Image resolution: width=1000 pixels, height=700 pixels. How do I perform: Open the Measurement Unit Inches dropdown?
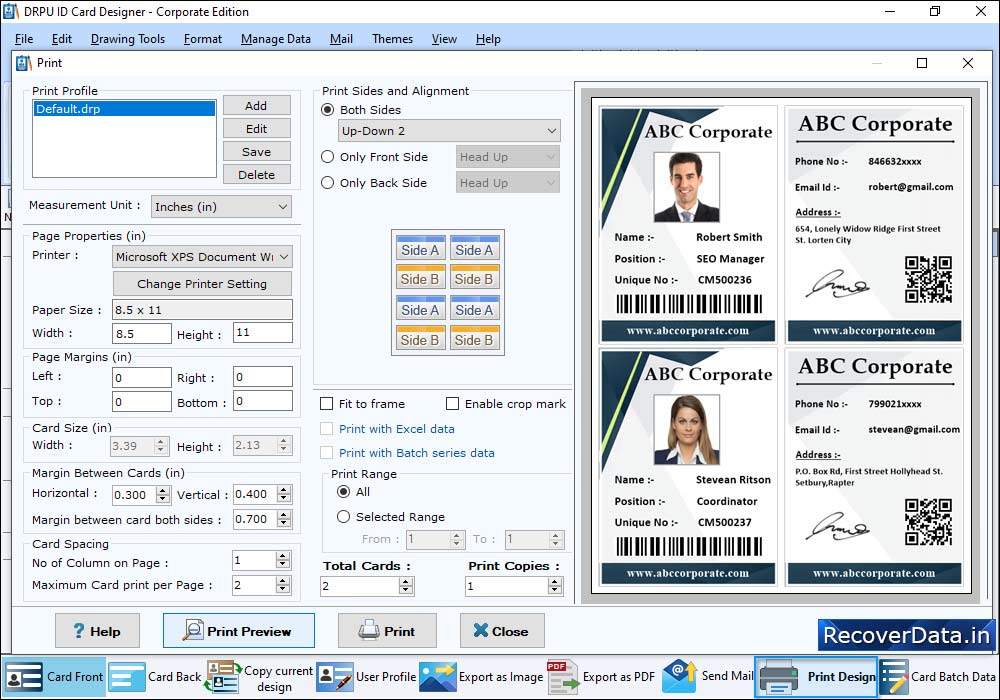tap(221, 207)
